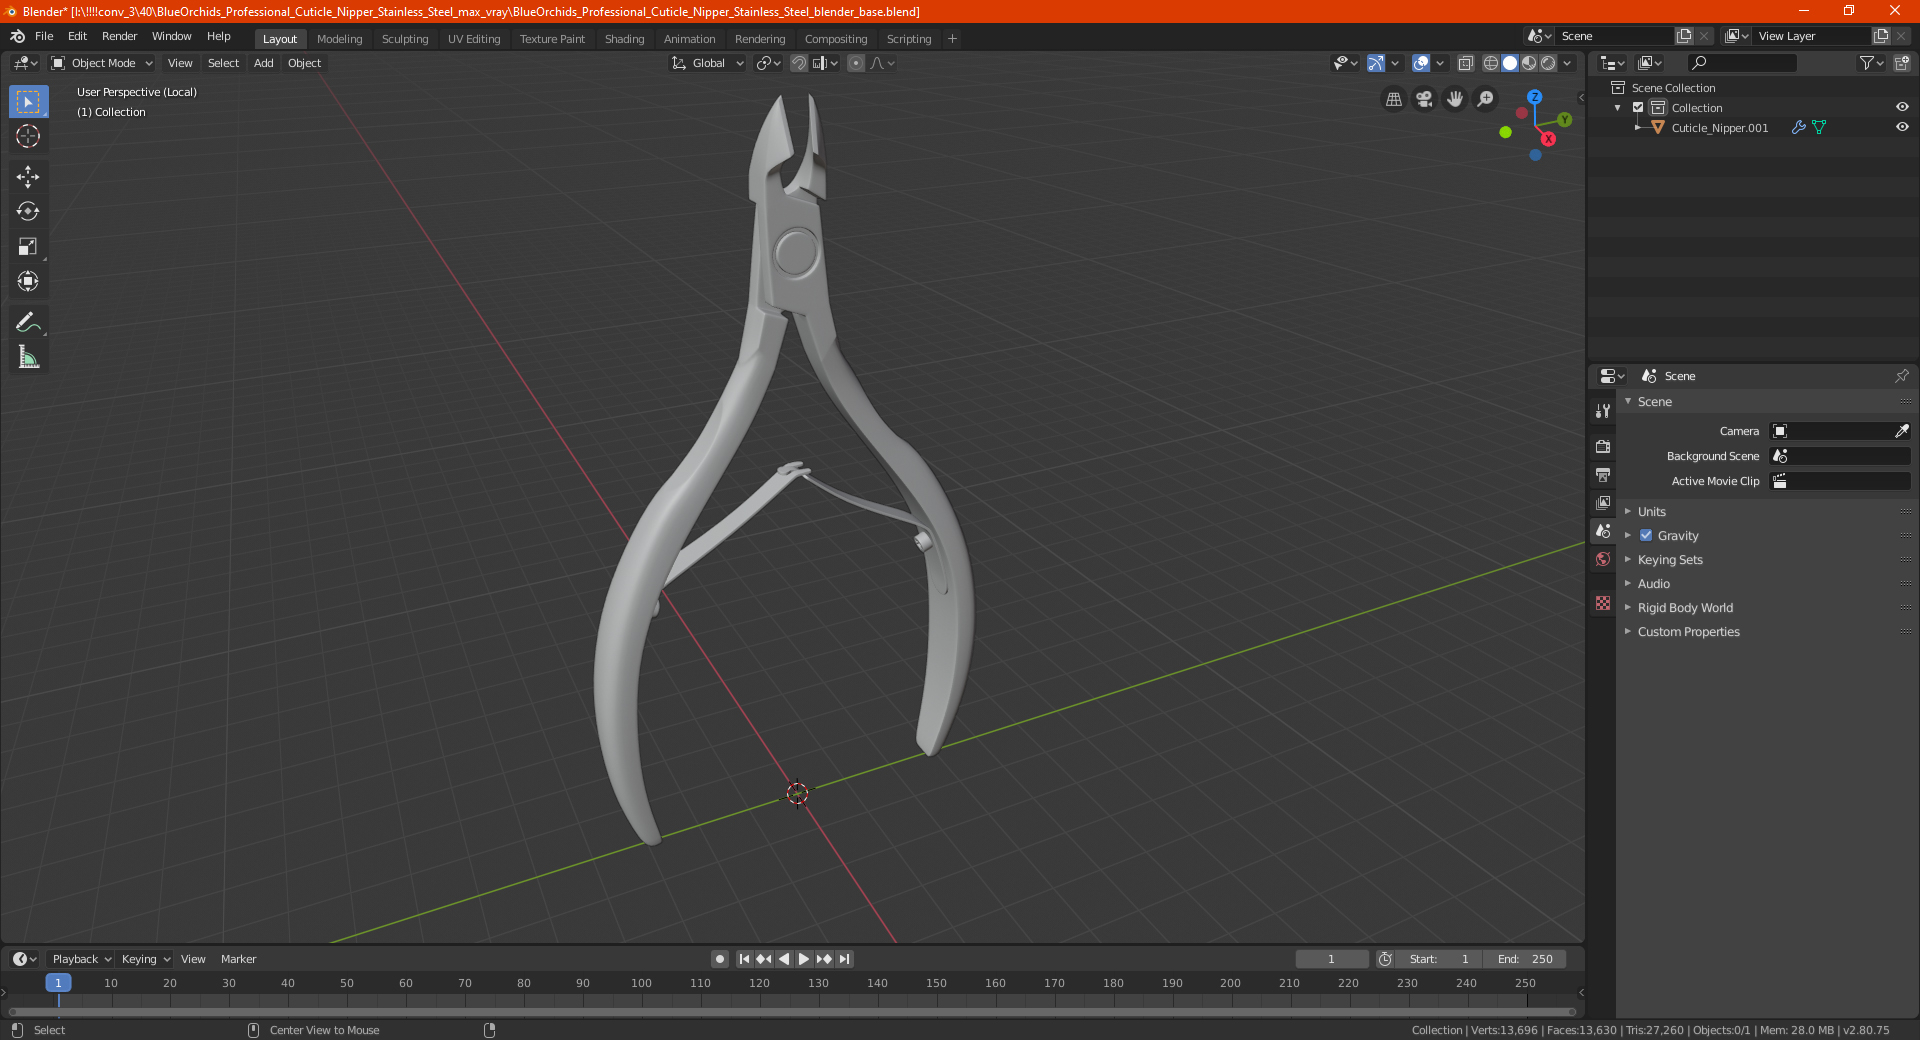Enable material preview shading
This screenshot has width=1920, height=1040.
[1529, 63]
